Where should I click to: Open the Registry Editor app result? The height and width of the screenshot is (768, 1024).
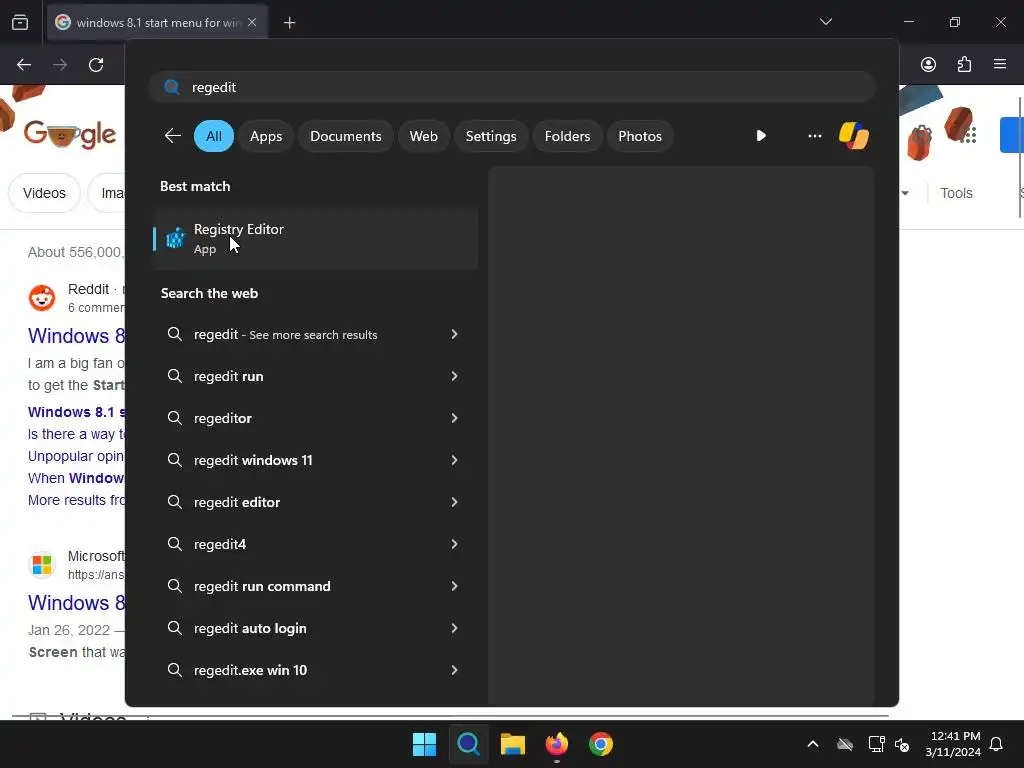[315, 238]
